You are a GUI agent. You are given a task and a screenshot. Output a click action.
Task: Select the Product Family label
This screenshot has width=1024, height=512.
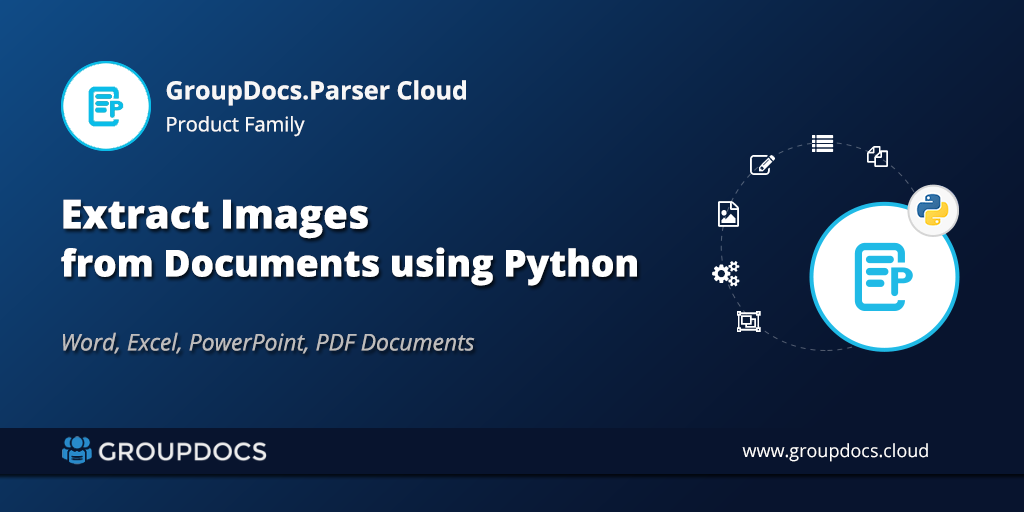tap(235, 125)
